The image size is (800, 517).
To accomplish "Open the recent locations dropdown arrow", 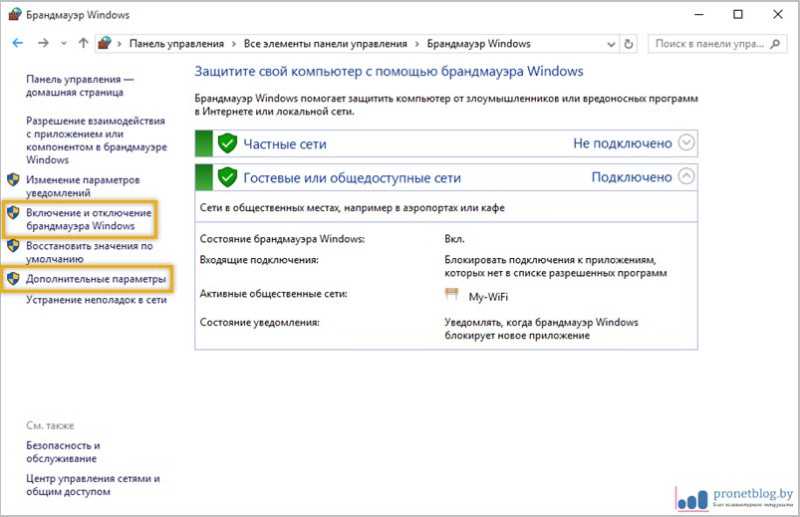I will 64,44.
